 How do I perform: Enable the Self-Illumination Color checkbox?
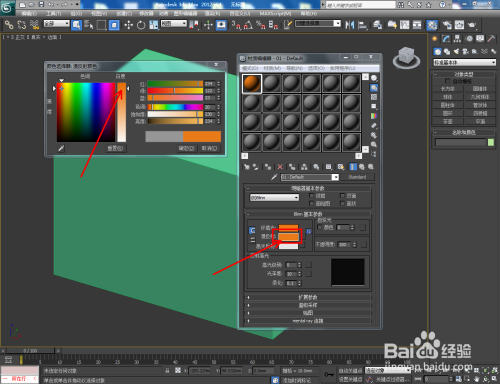point(320,227)
